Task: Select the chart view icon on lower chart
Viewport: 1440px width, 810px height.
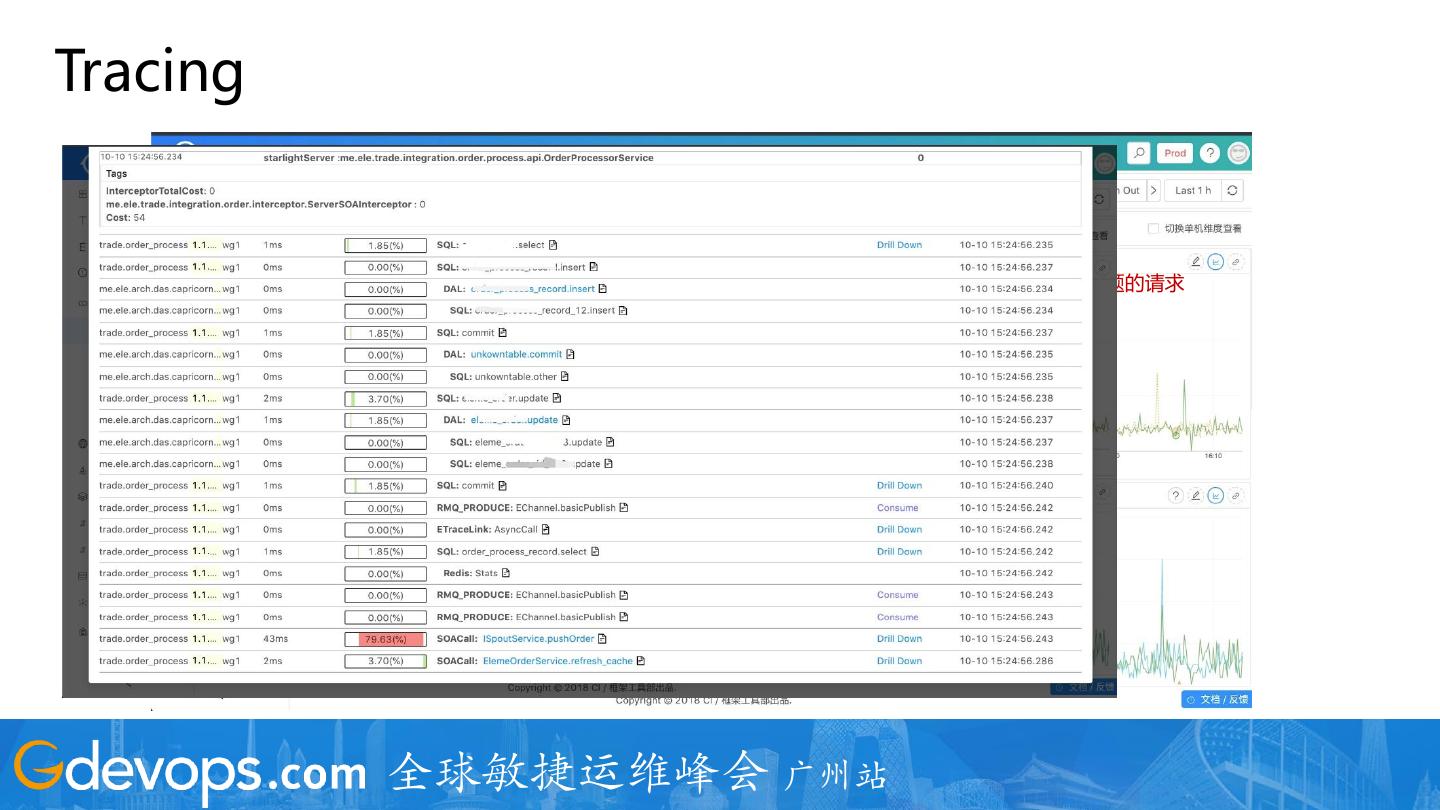Action: coord(1216,495)
